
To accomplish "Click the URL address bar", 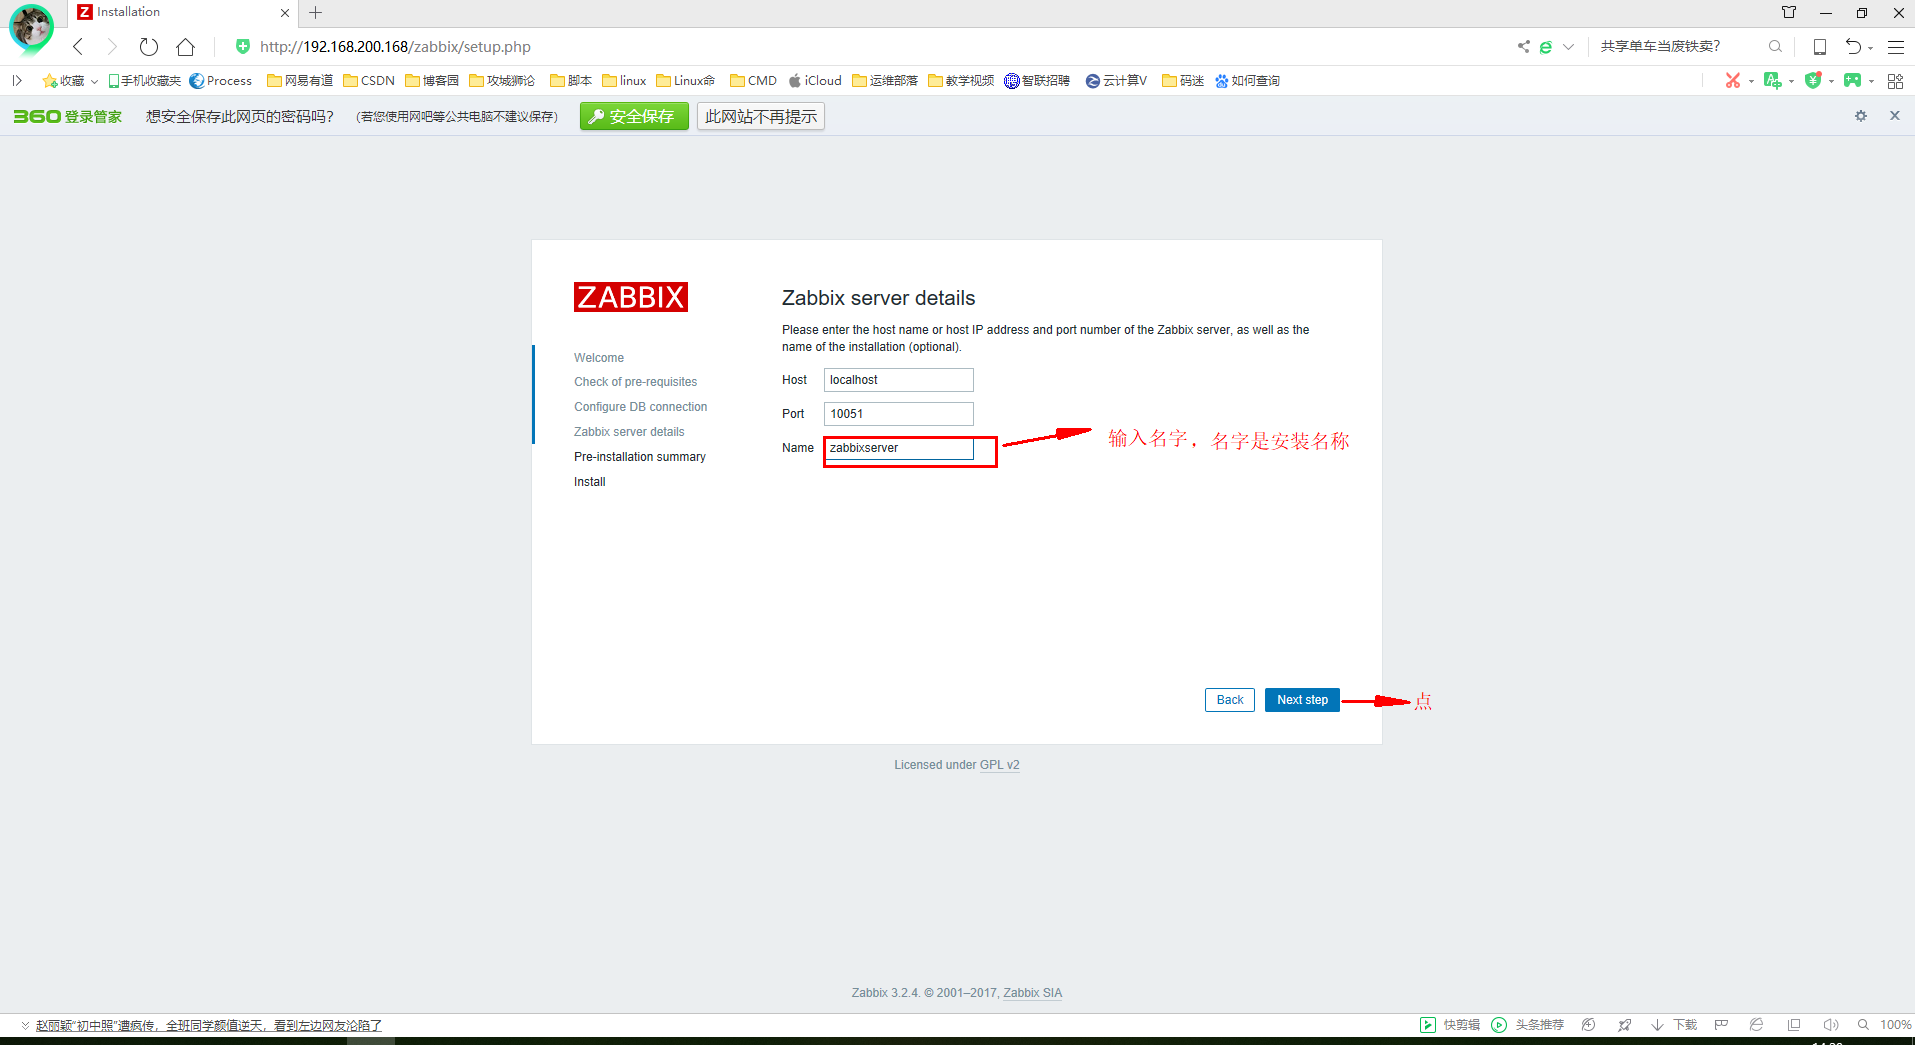I will click(x=395, y=47).
